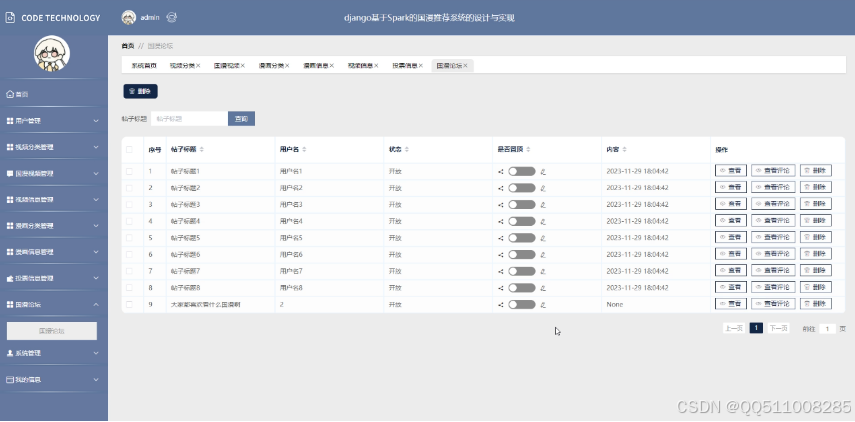Check the checkbox for row 7
855x422 pixels.
pos(129,271)
